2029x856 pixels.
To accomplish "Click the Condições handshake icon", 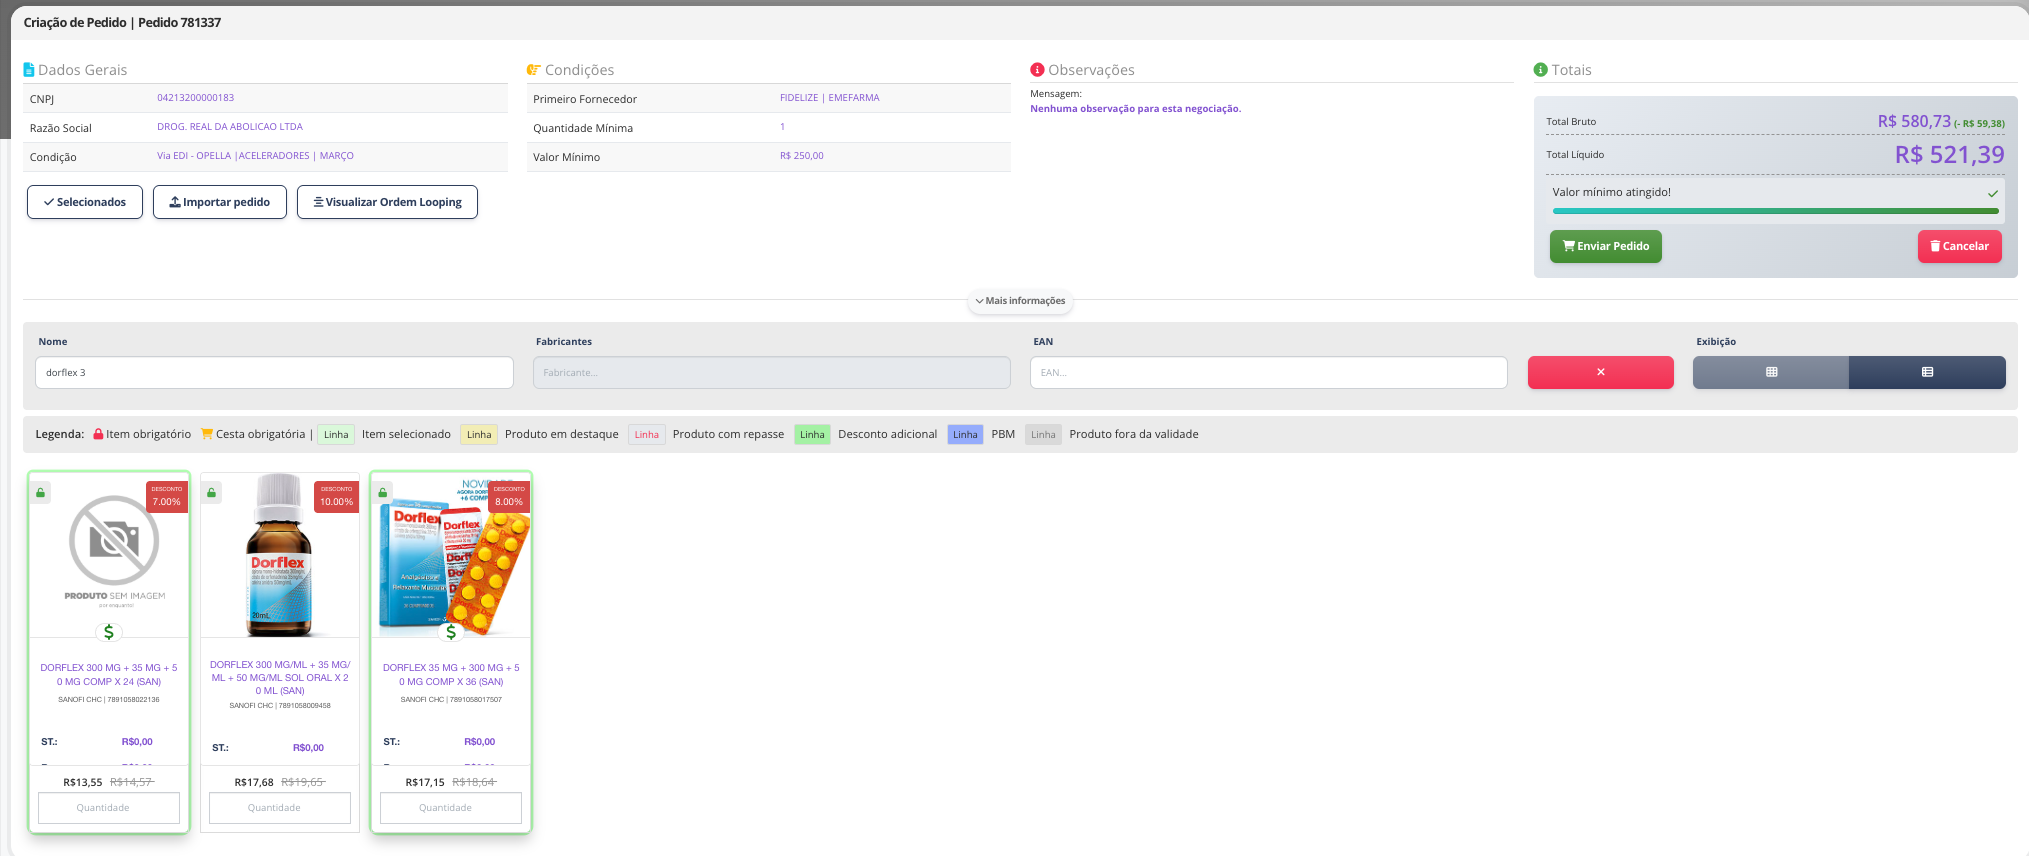I will [x=534, y=70].
